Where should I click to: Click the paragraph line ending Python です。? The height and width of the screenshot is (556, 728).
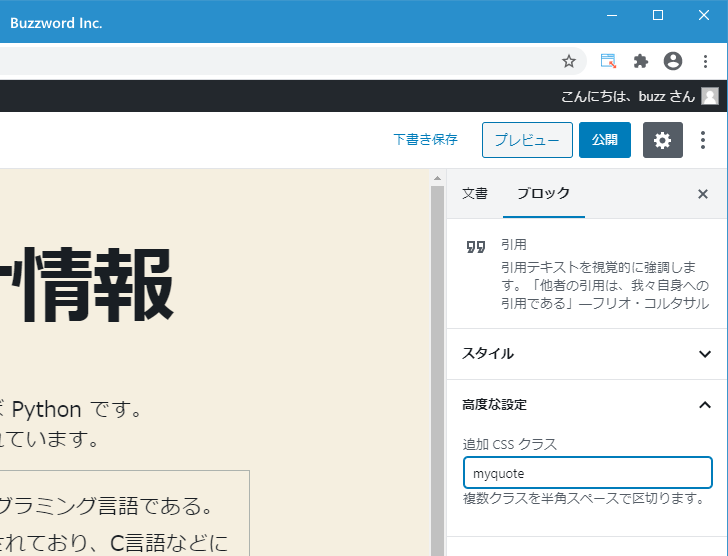click(72, 409)
